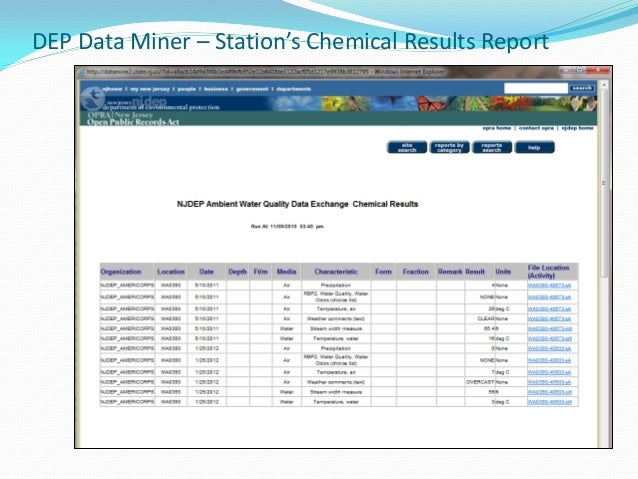This screenshot has height=479, width=638.
Task: Click the Run At timestamp text
Action: click(287, 226)
